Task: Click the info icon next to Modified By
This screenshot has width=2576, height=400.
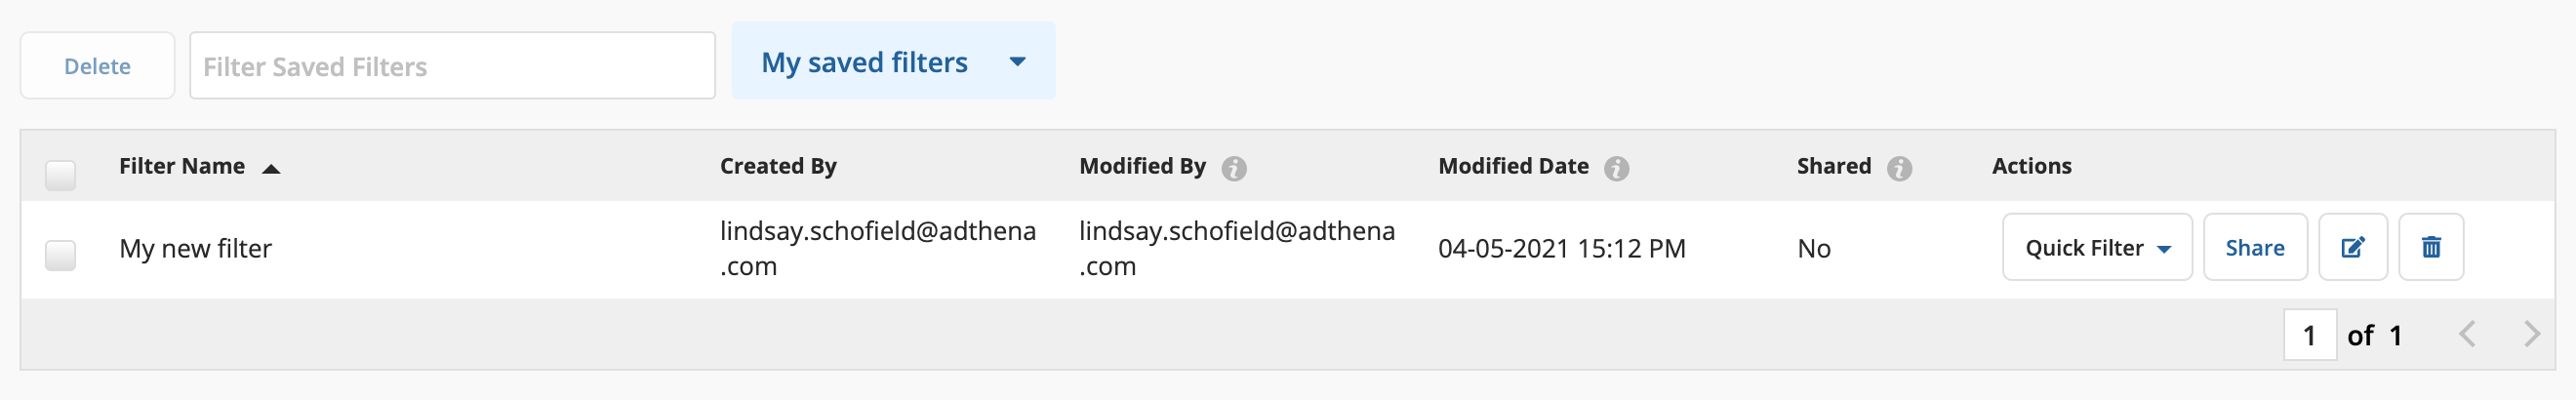Action: click(x=1234, y=168)
